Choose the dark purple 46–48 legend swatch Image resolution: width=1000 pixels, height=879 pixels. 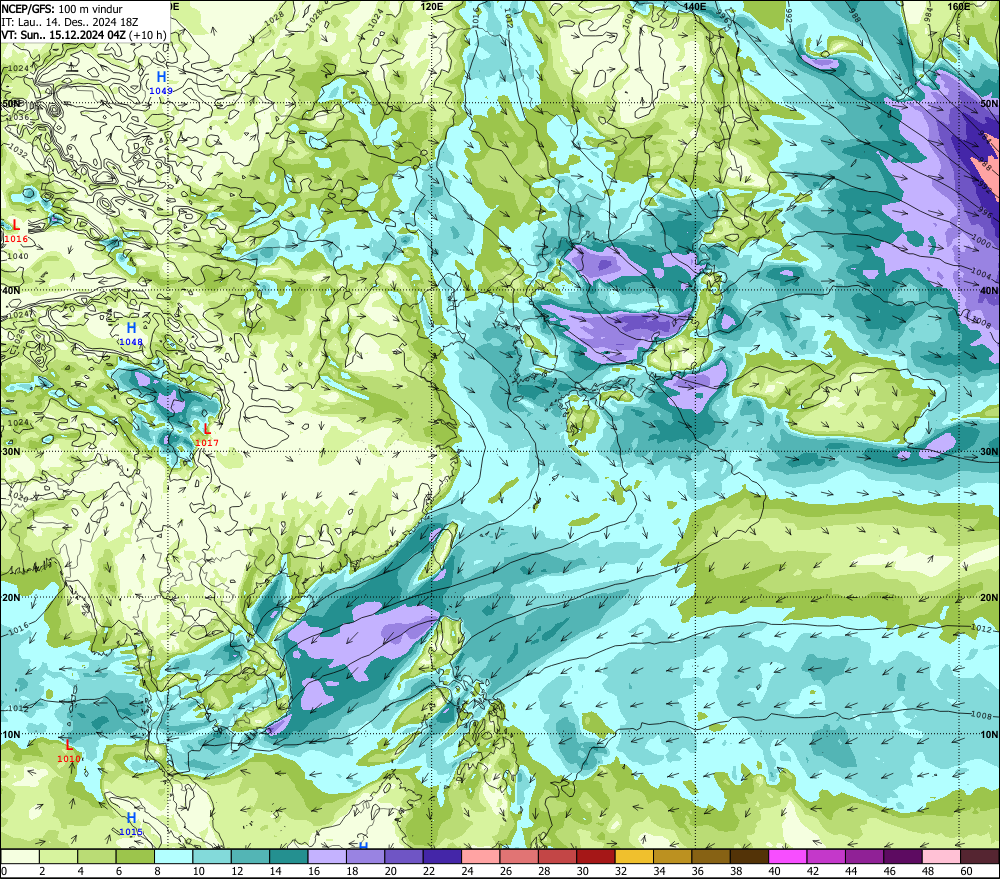(x=902, y=856)
